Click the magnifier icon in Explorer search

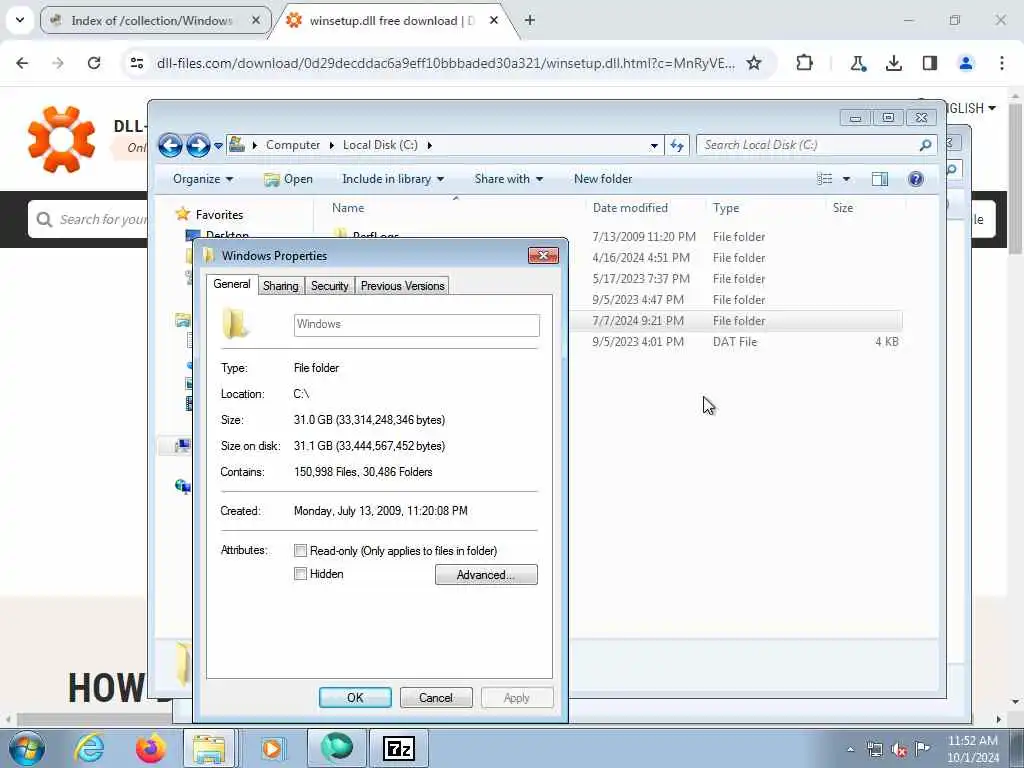coord(925,145)
